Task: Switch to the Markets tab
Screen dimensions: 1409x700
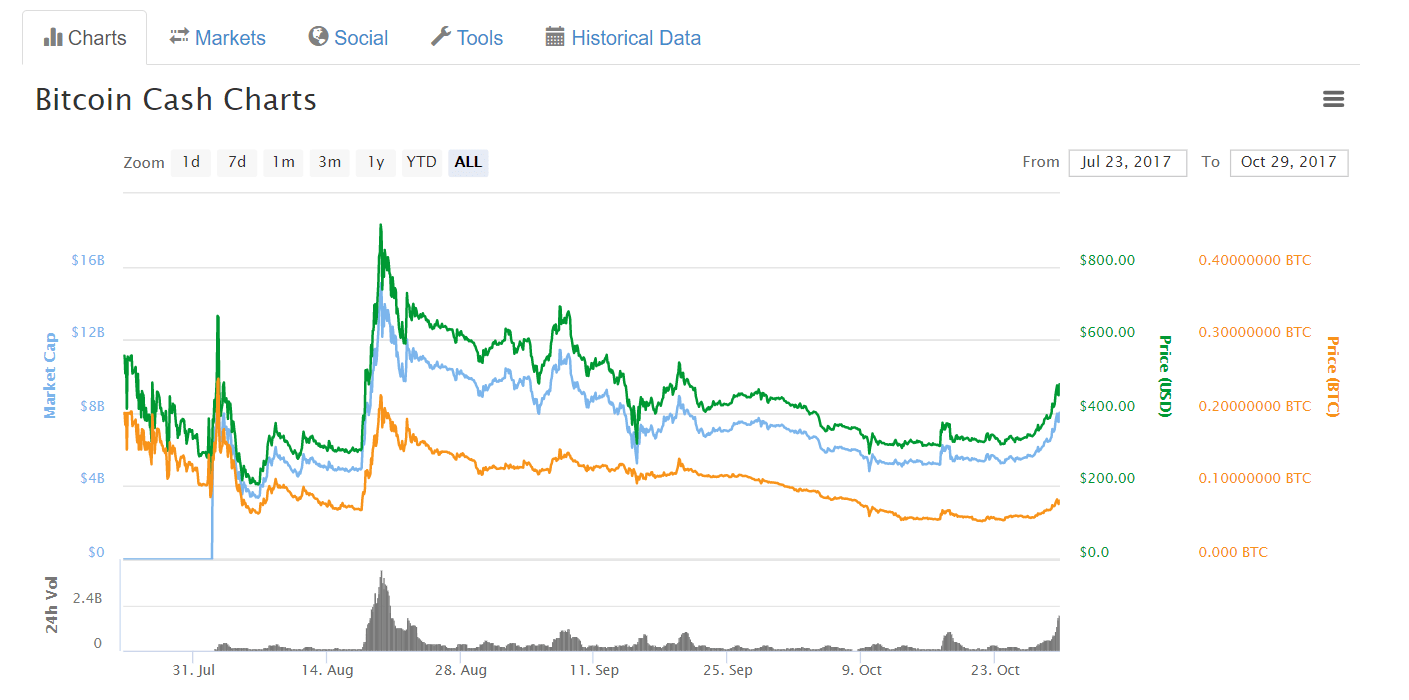Action: pos(230,38)
